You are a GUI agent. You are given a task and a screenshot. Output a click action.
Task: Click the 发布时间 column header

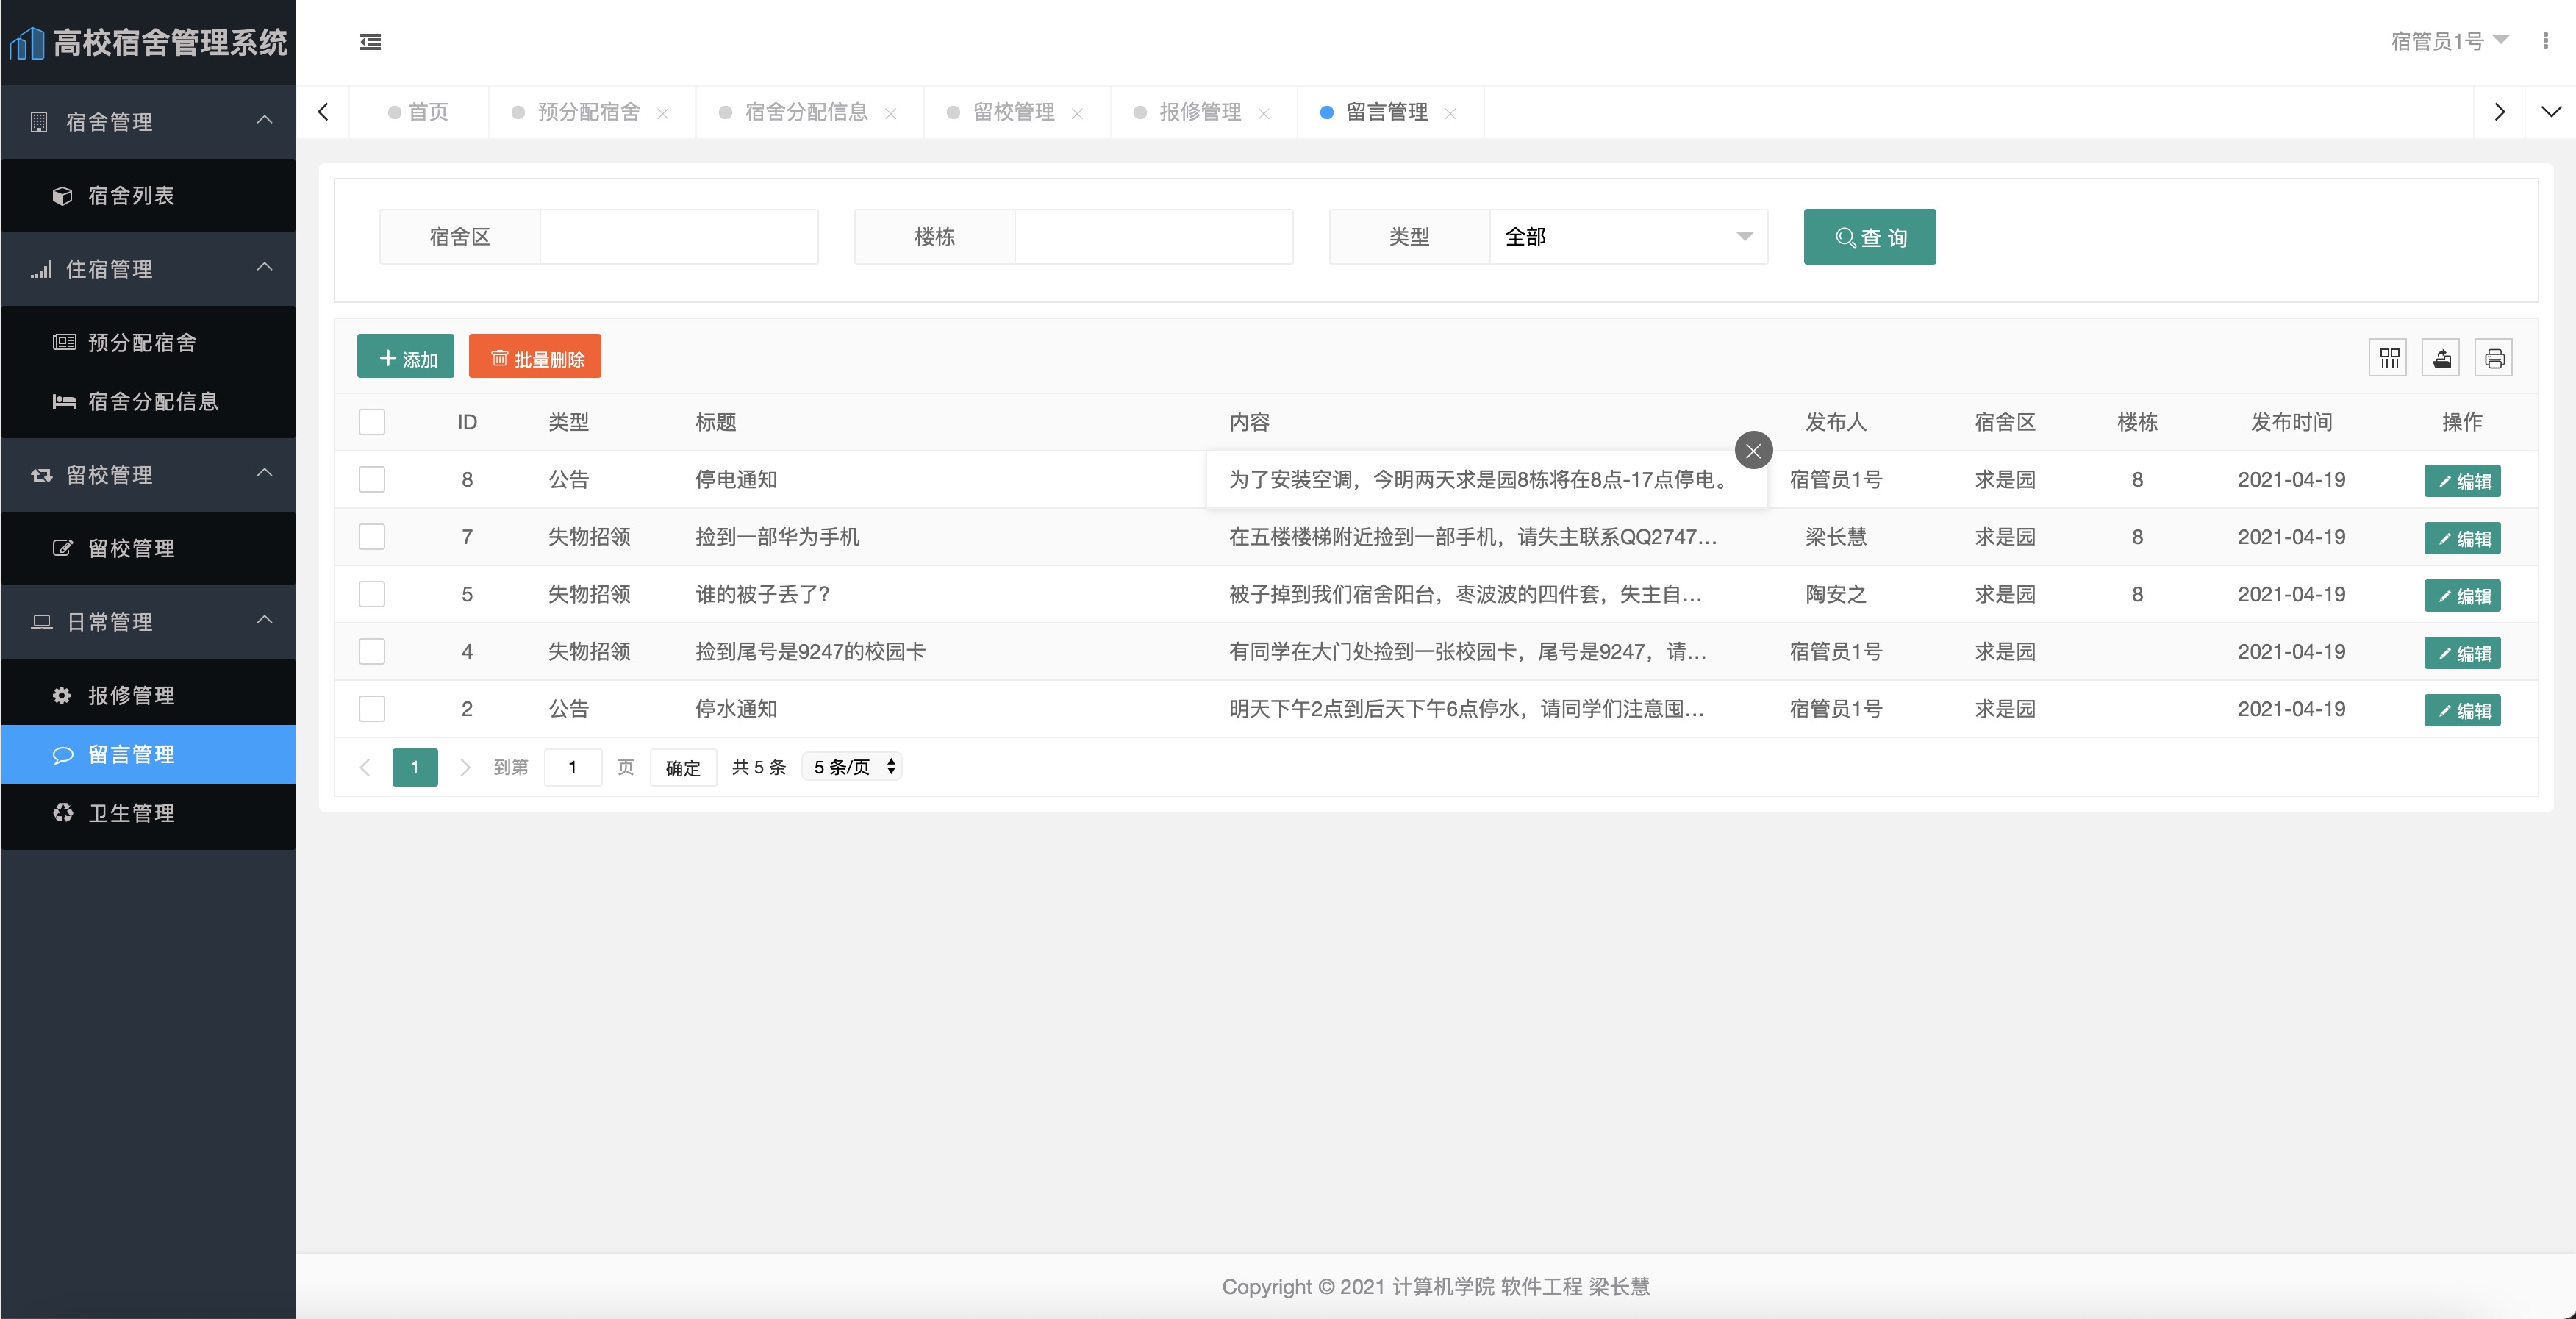(x=2291, y=422)
